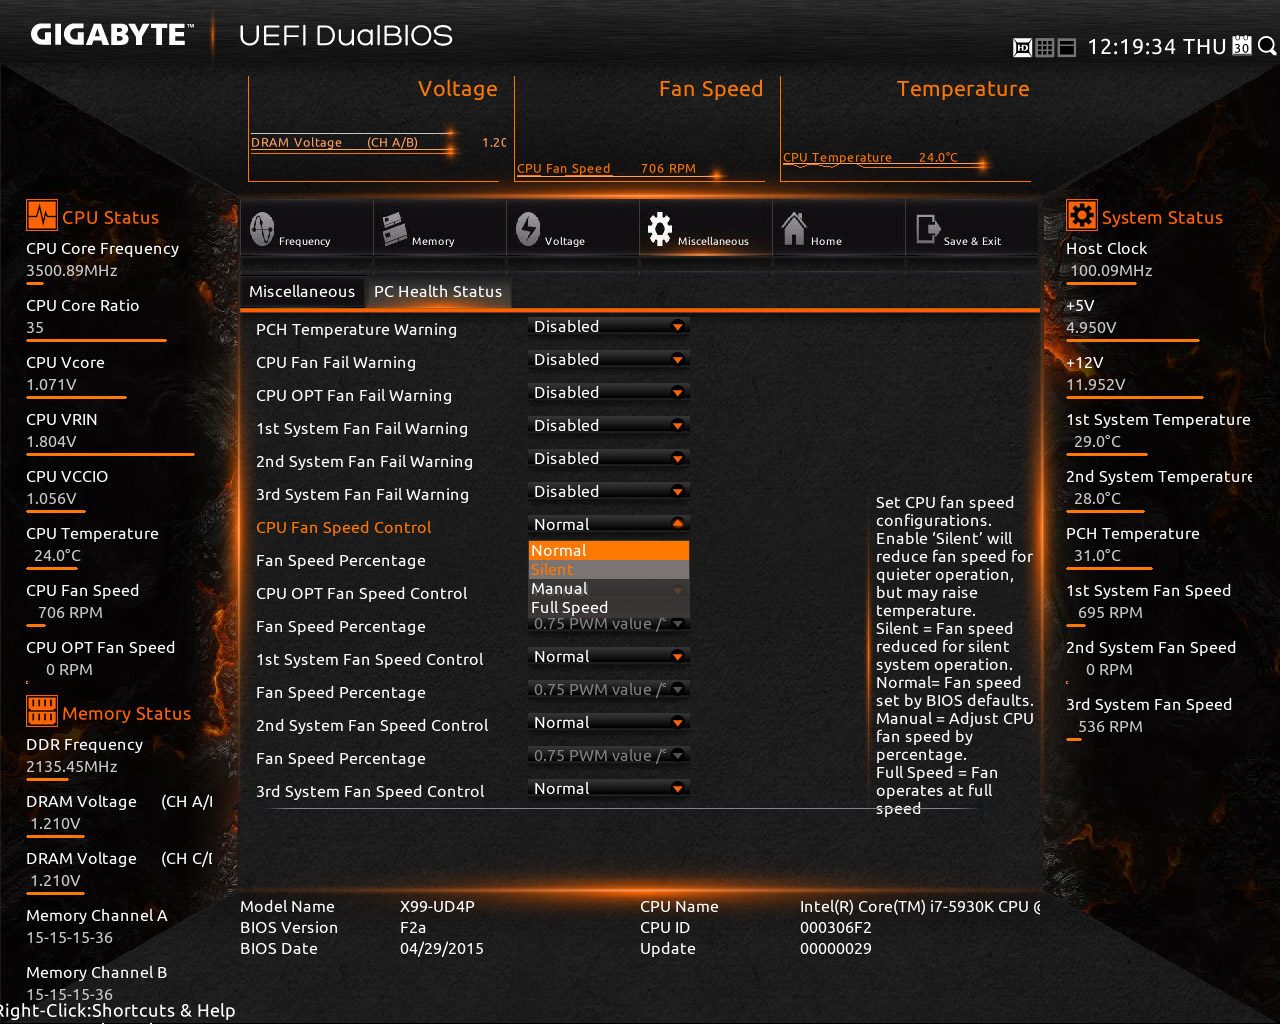
Task: Select CPU OPT Fan Speed Control label
Action: coord(361,594)
